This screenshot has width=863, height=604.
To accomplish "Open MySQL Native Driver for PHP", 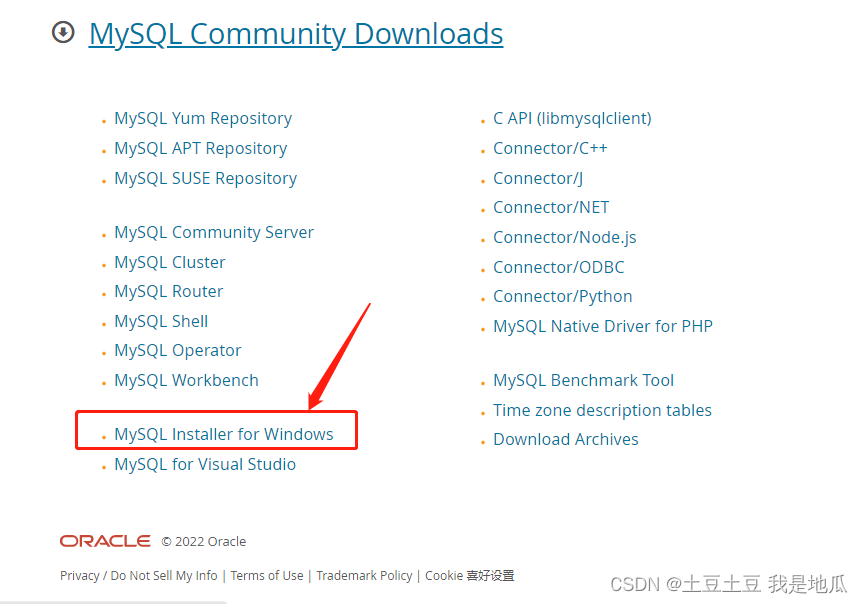I will 603,327.
